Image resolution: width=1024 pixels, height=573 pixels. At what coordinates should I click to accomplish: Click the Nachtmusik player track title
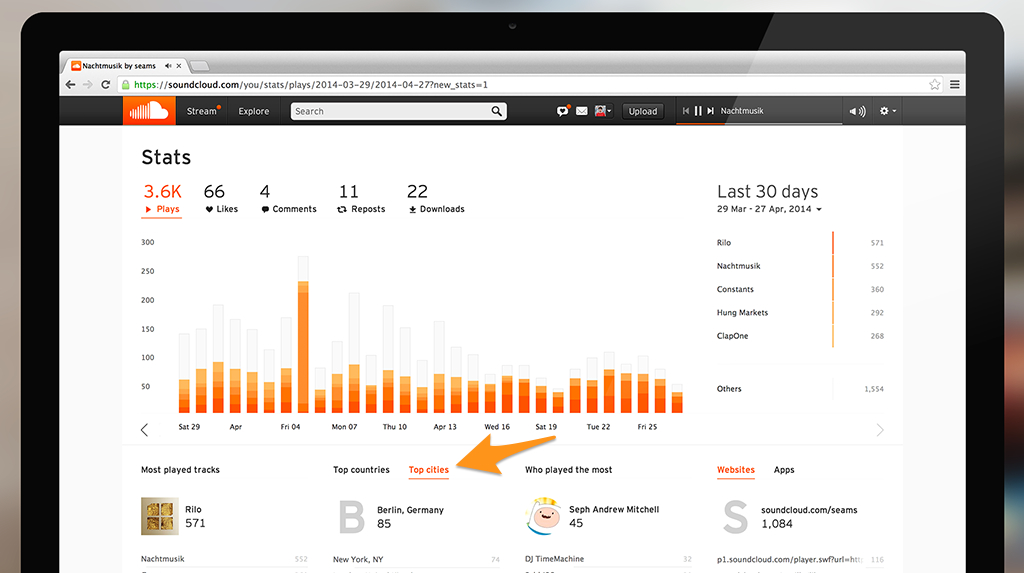(x=742, y=111)
